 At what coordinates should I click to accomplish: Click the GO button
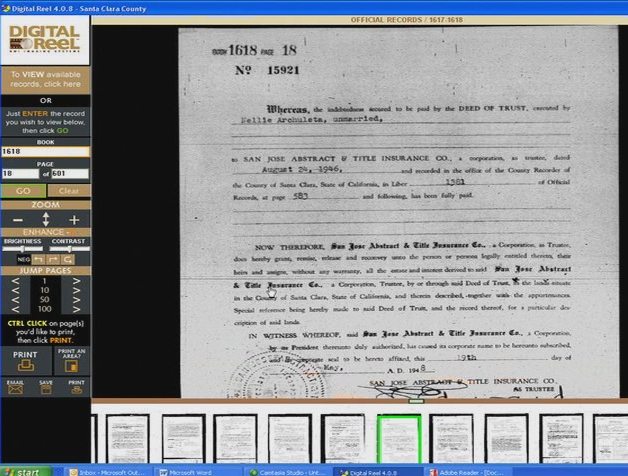point(23,191)
